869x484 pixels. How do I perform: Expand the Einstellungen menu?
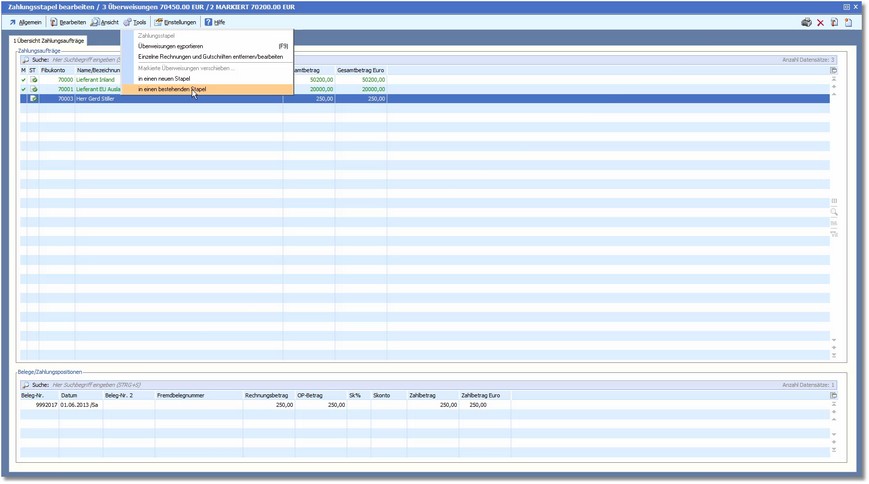[x=175, y=22]
